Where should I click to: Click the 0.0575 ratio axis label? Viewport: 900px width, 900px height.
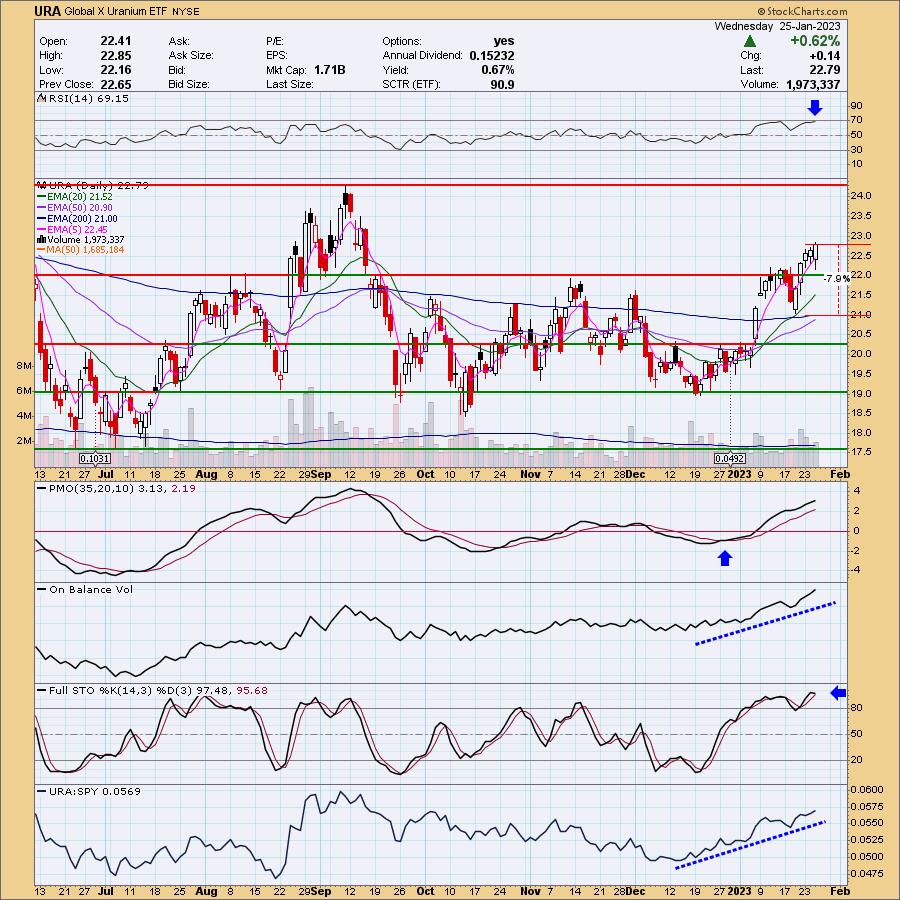(867, 806)
